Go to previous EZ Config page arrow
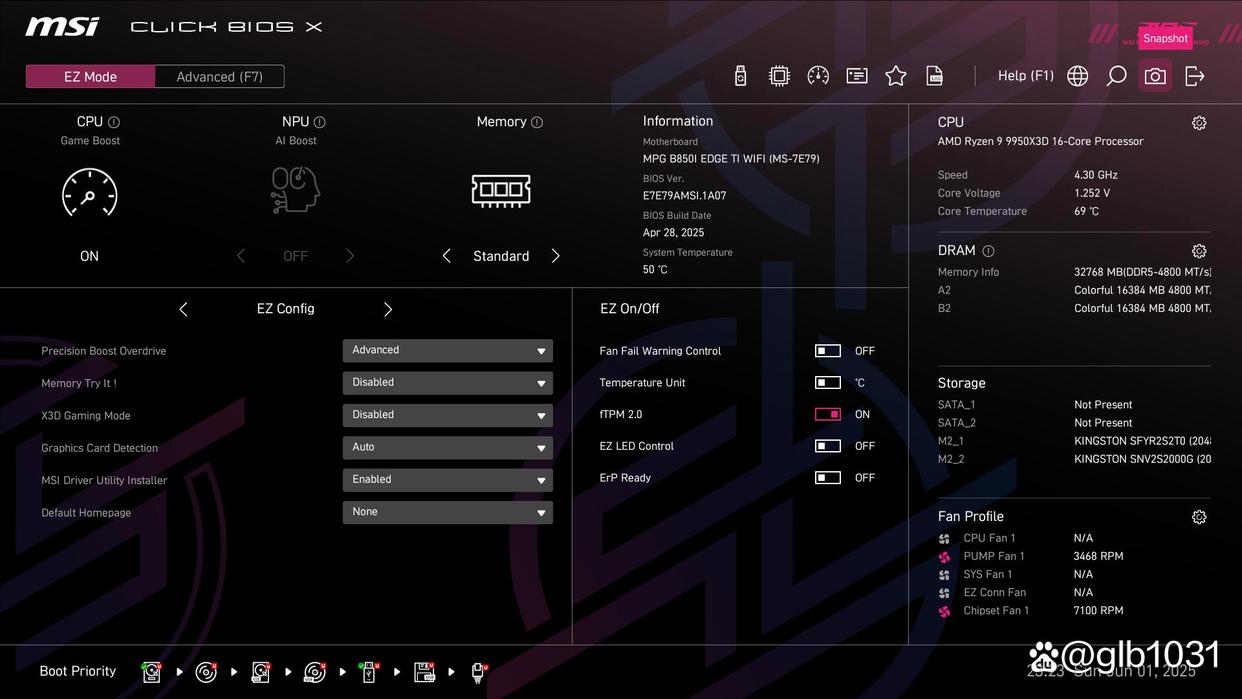Viewport: 1242px width, 699px height. tap(183, 309)
